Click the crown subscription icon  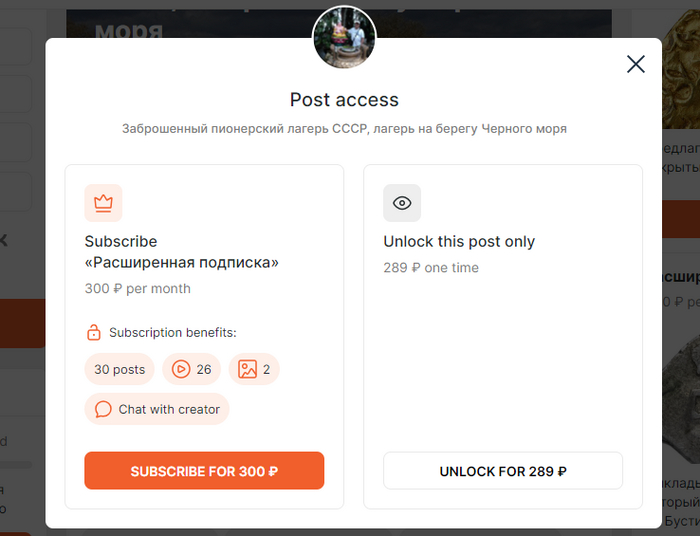[x=103, y=203]
